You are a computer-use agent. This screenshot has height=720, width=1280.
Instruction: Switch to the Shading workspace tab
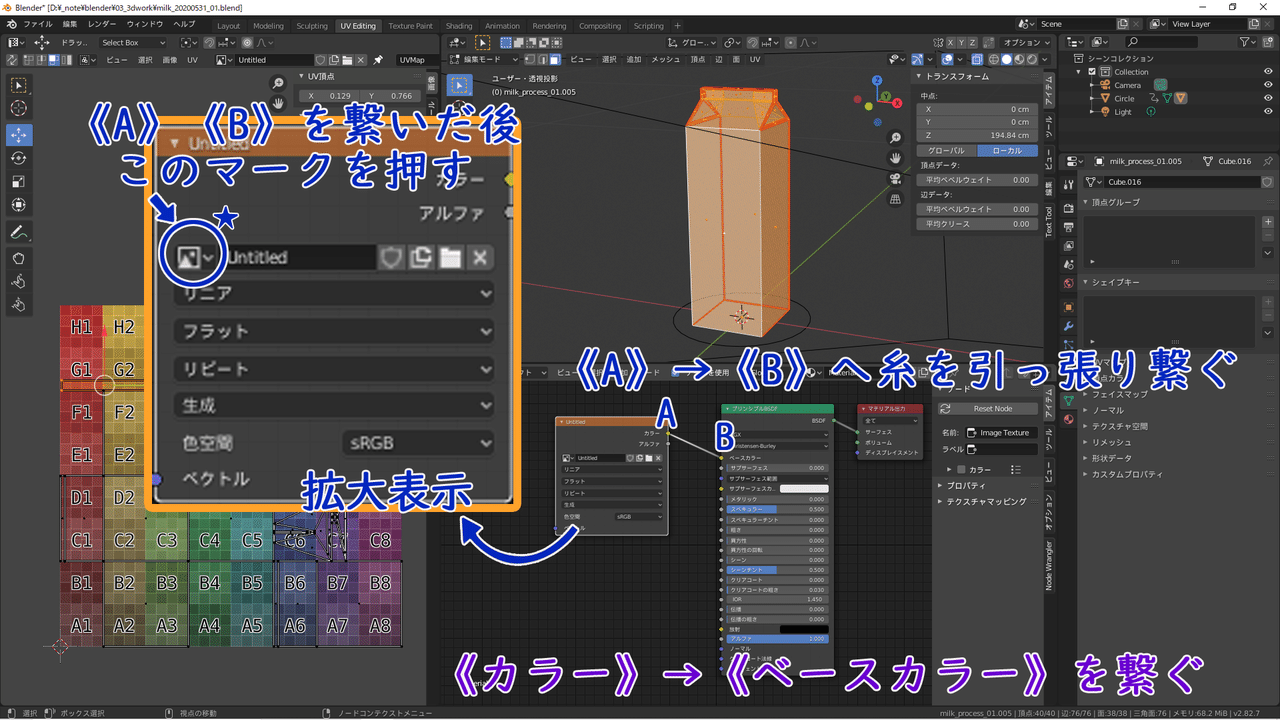point(459,26)
